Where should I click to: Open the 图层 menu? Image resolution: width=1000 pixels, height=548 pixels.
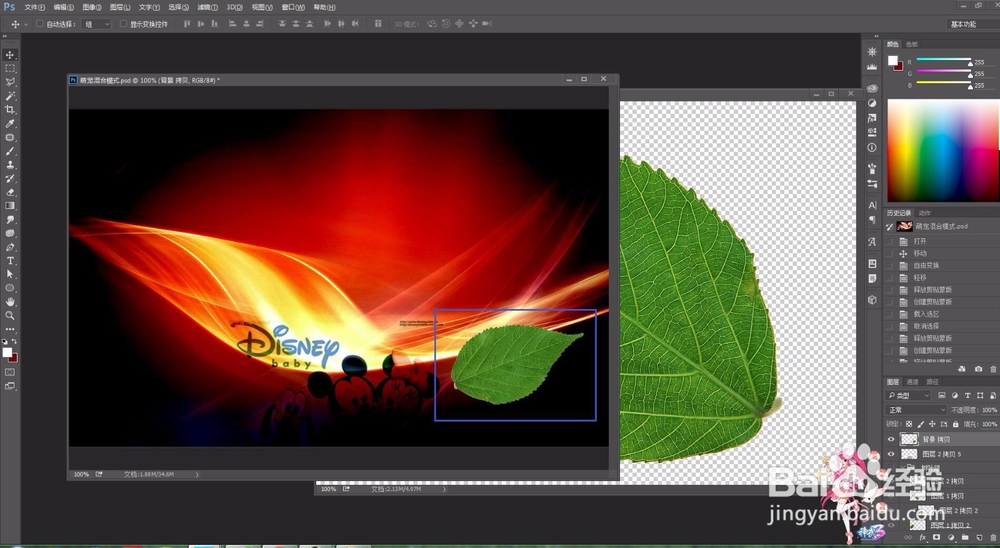tap(120, 7)
